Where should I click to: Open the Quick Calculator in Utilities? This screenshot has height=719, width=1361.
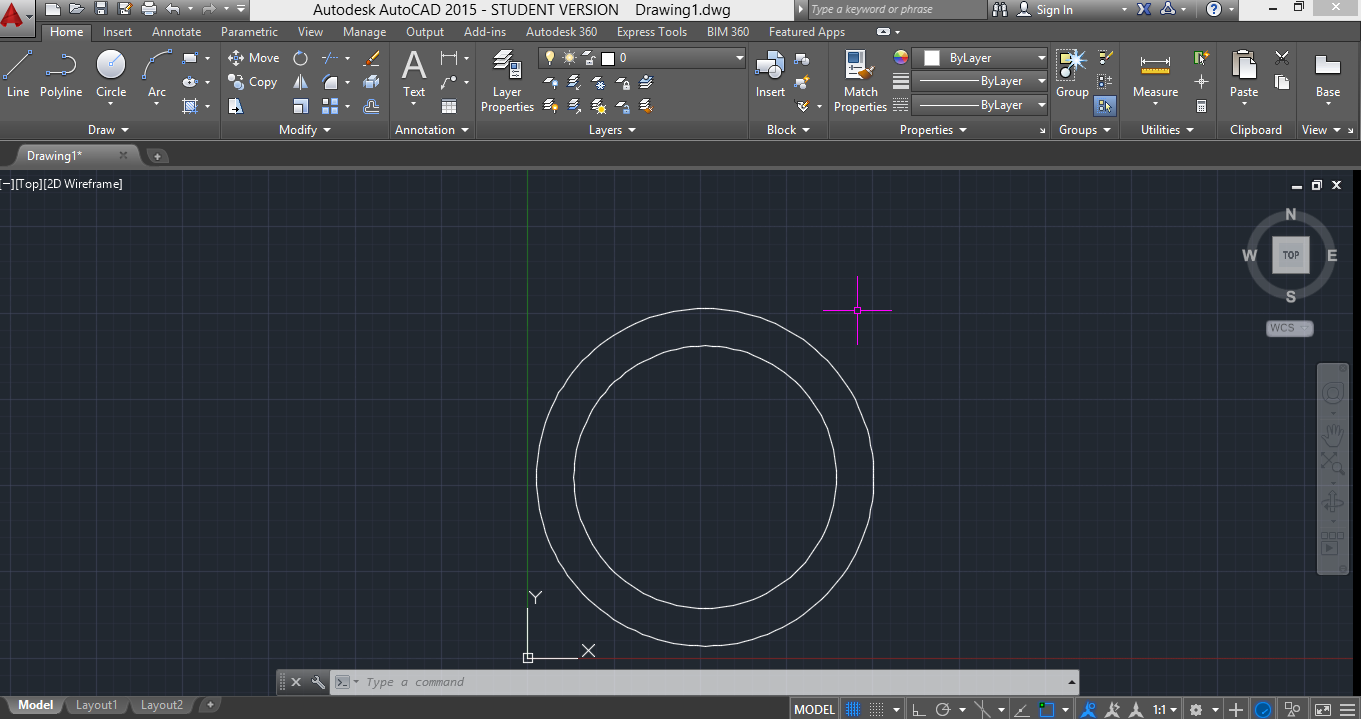pos(1202,106)
